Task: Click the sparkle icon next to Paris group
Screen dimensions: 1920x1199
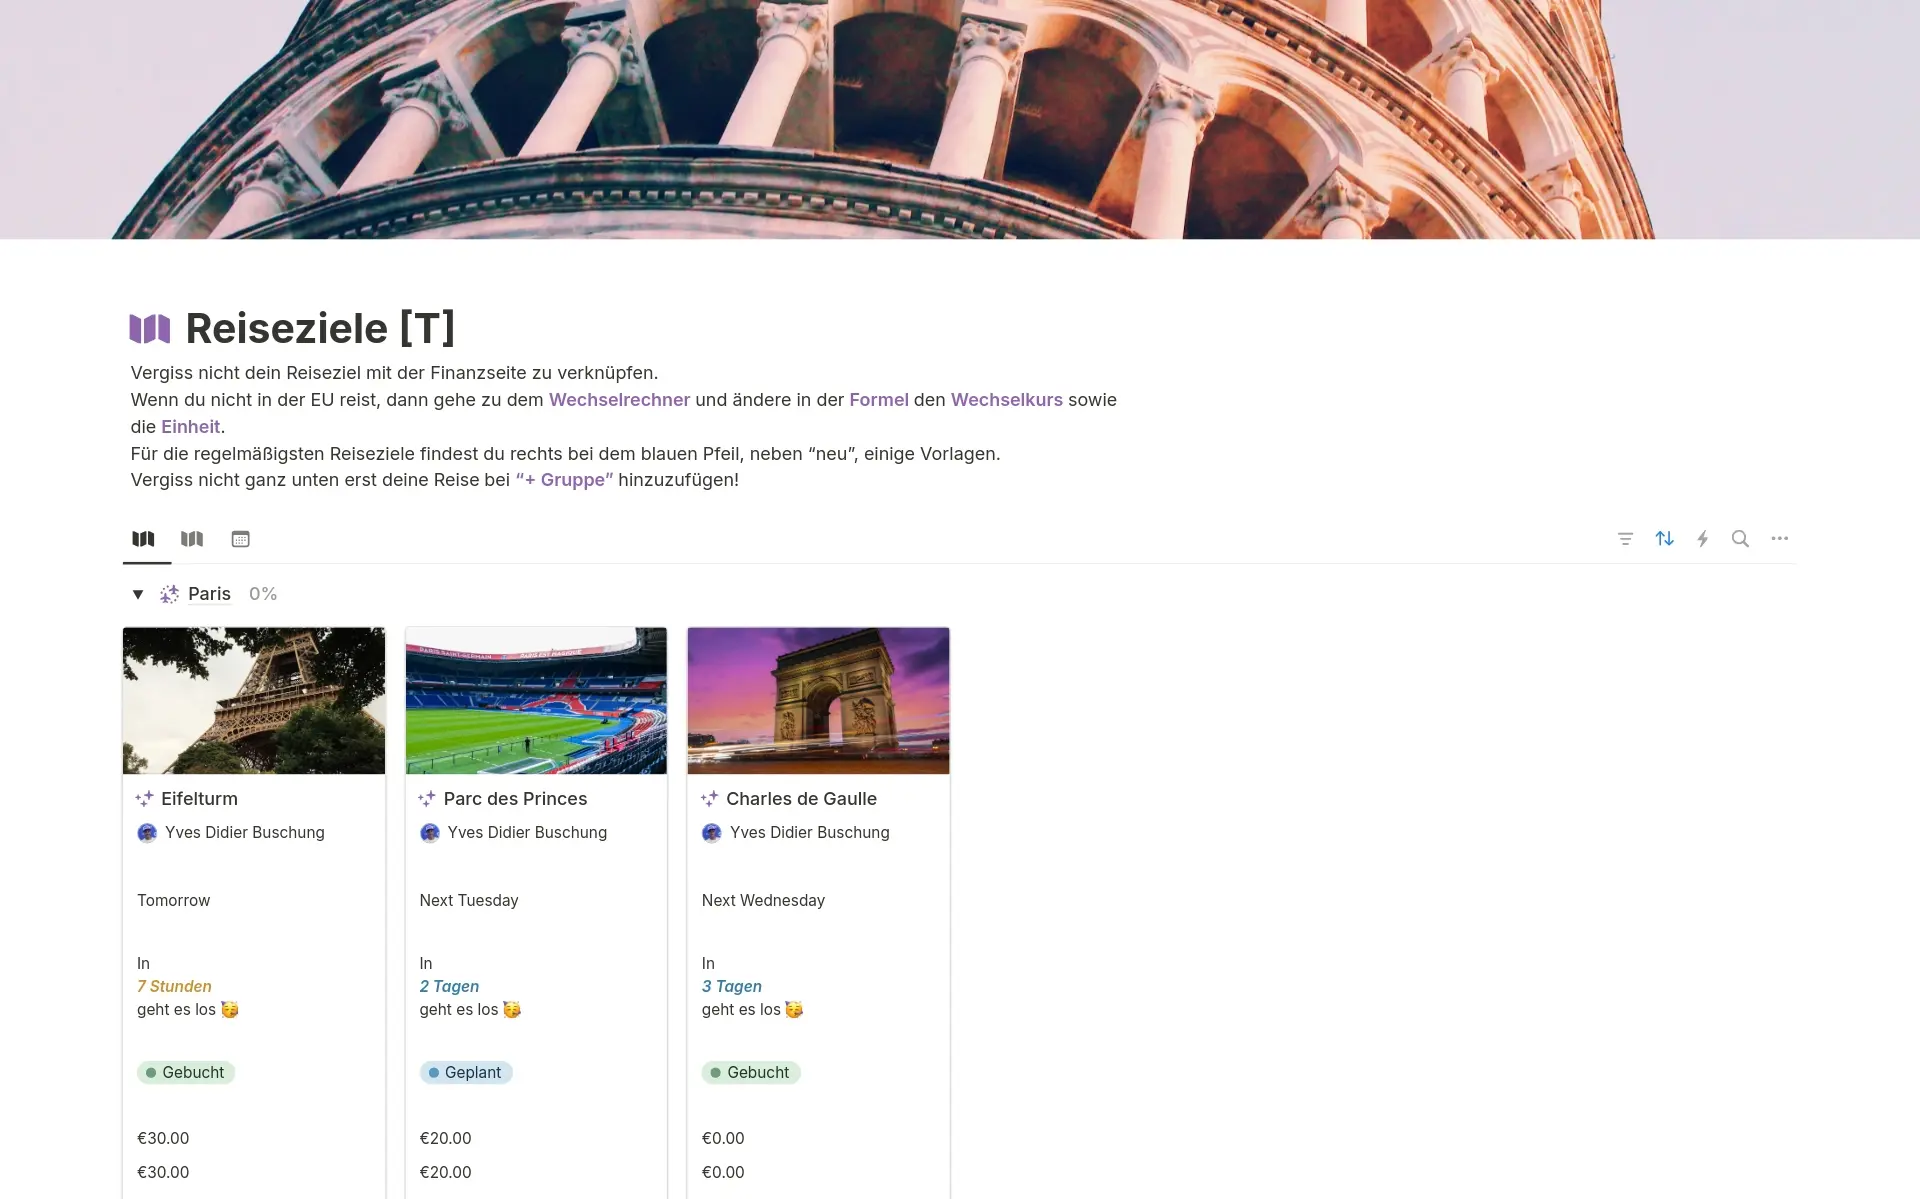Action: coord(169,594)
